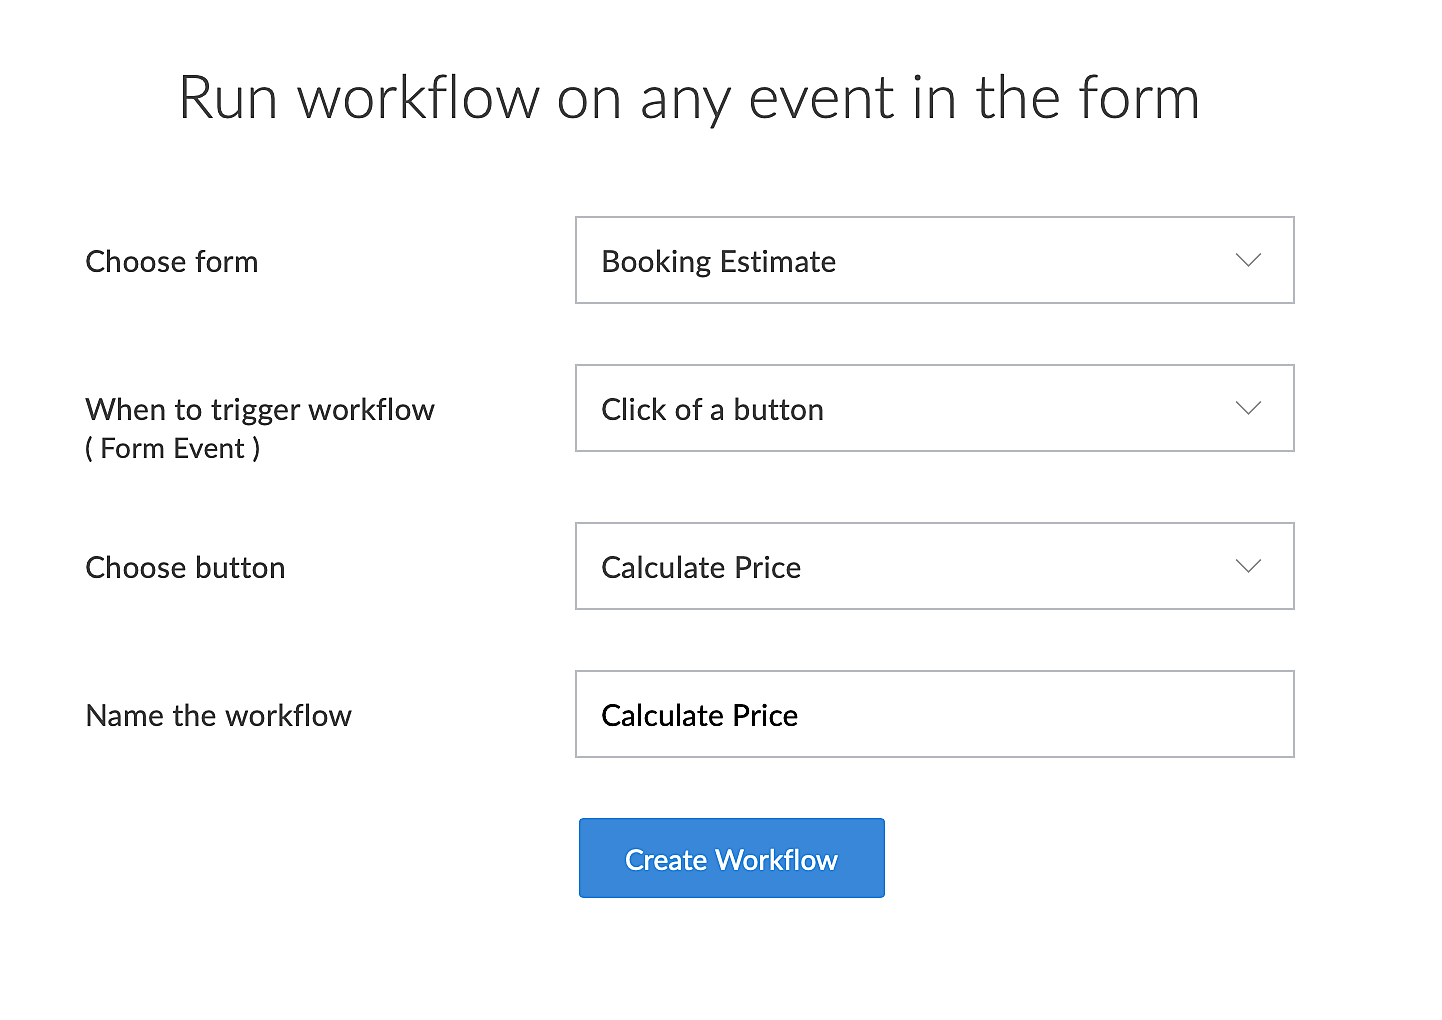Open the Choose form dropdown
This screenshot has width=1442, height=1020.
(x=933, y=260)
